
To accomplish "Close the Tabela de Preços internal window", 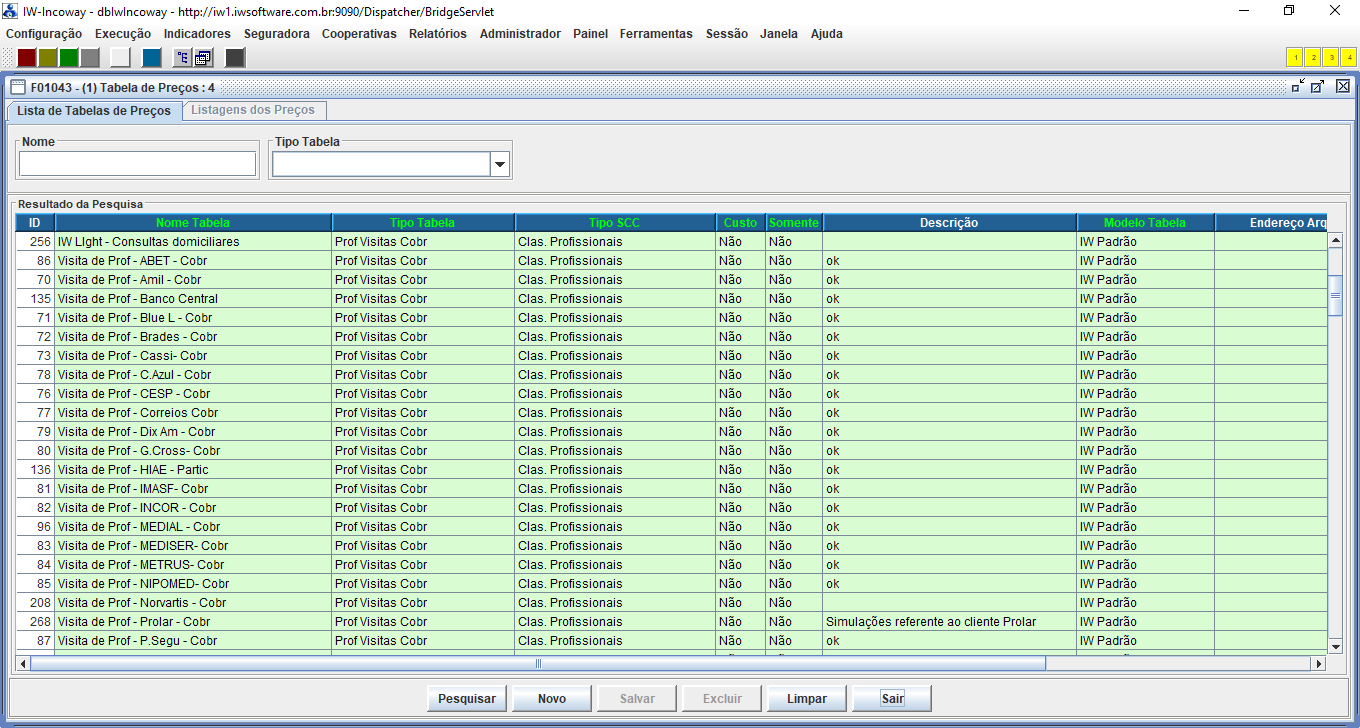I will 1342,87.
